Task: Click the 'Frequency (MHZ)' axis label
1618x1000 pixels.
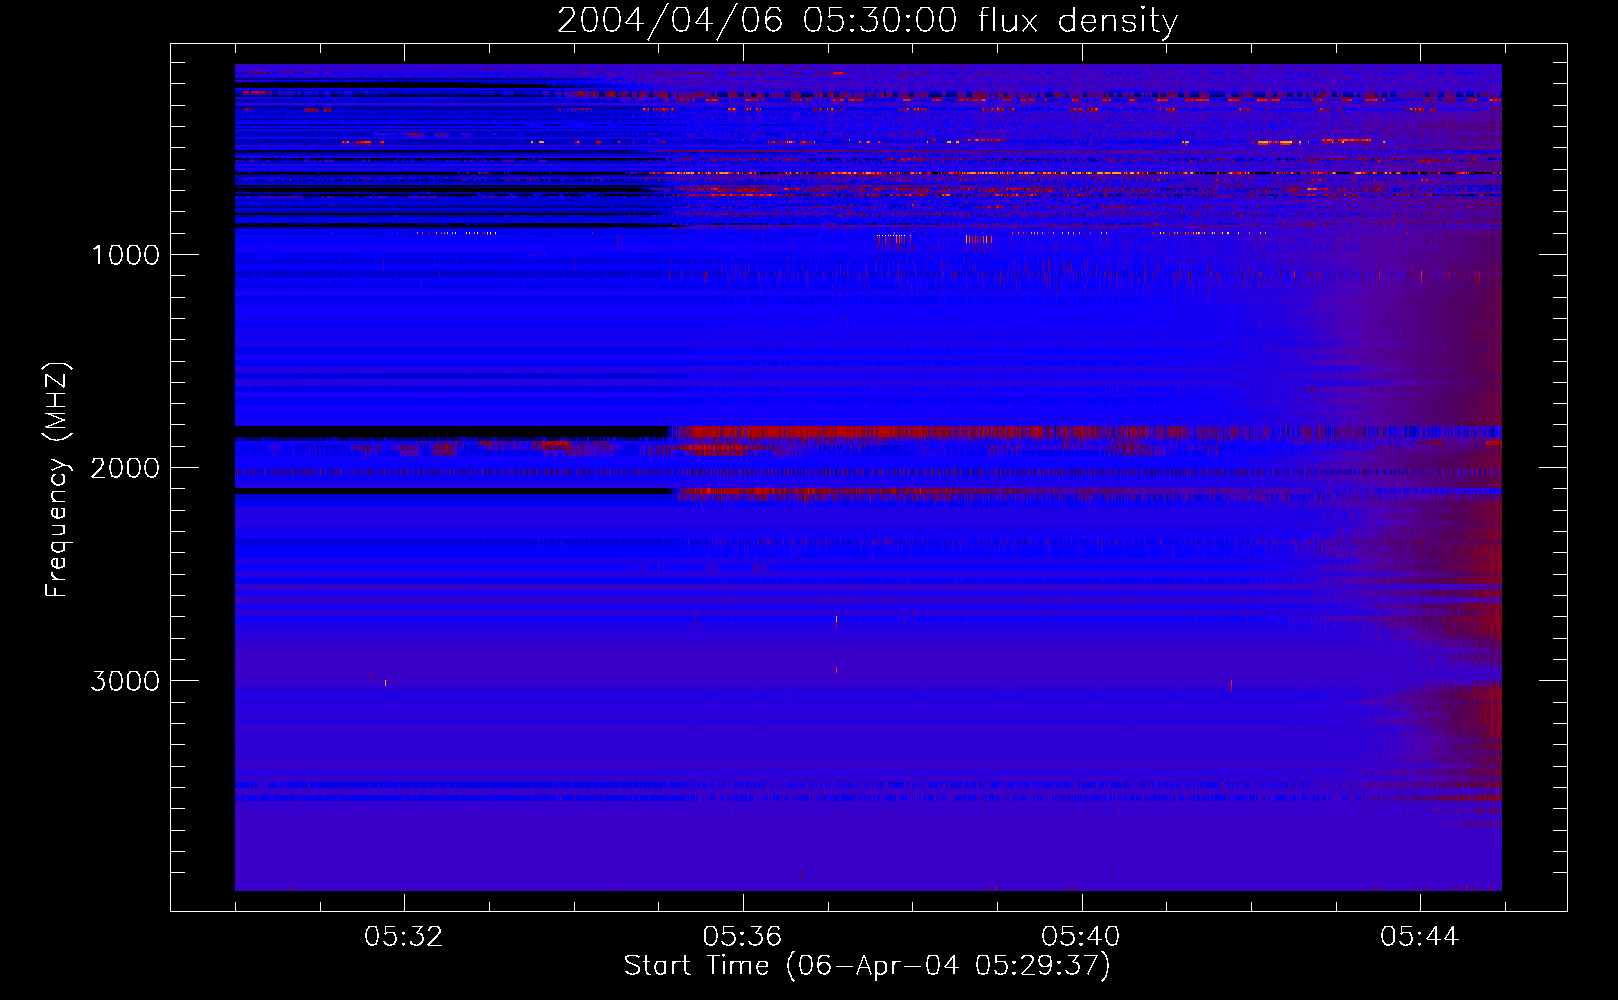Action: [x=57, y=480]
